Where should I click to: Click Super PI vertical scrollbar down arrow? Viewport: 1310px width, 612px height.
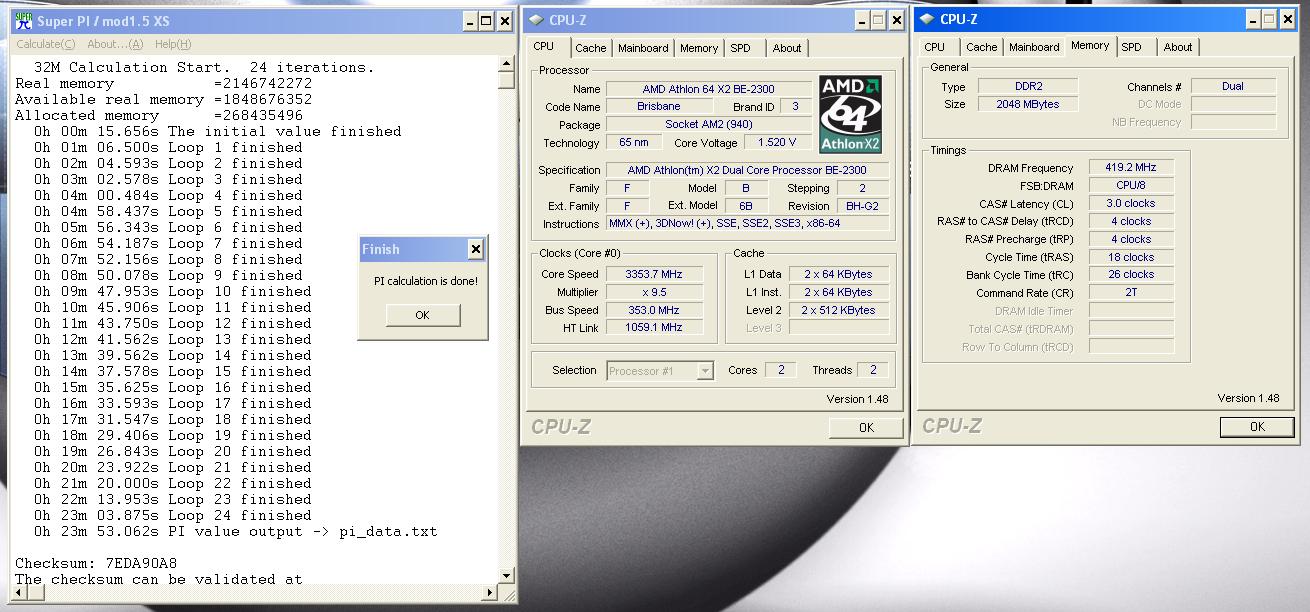point(506,578)
